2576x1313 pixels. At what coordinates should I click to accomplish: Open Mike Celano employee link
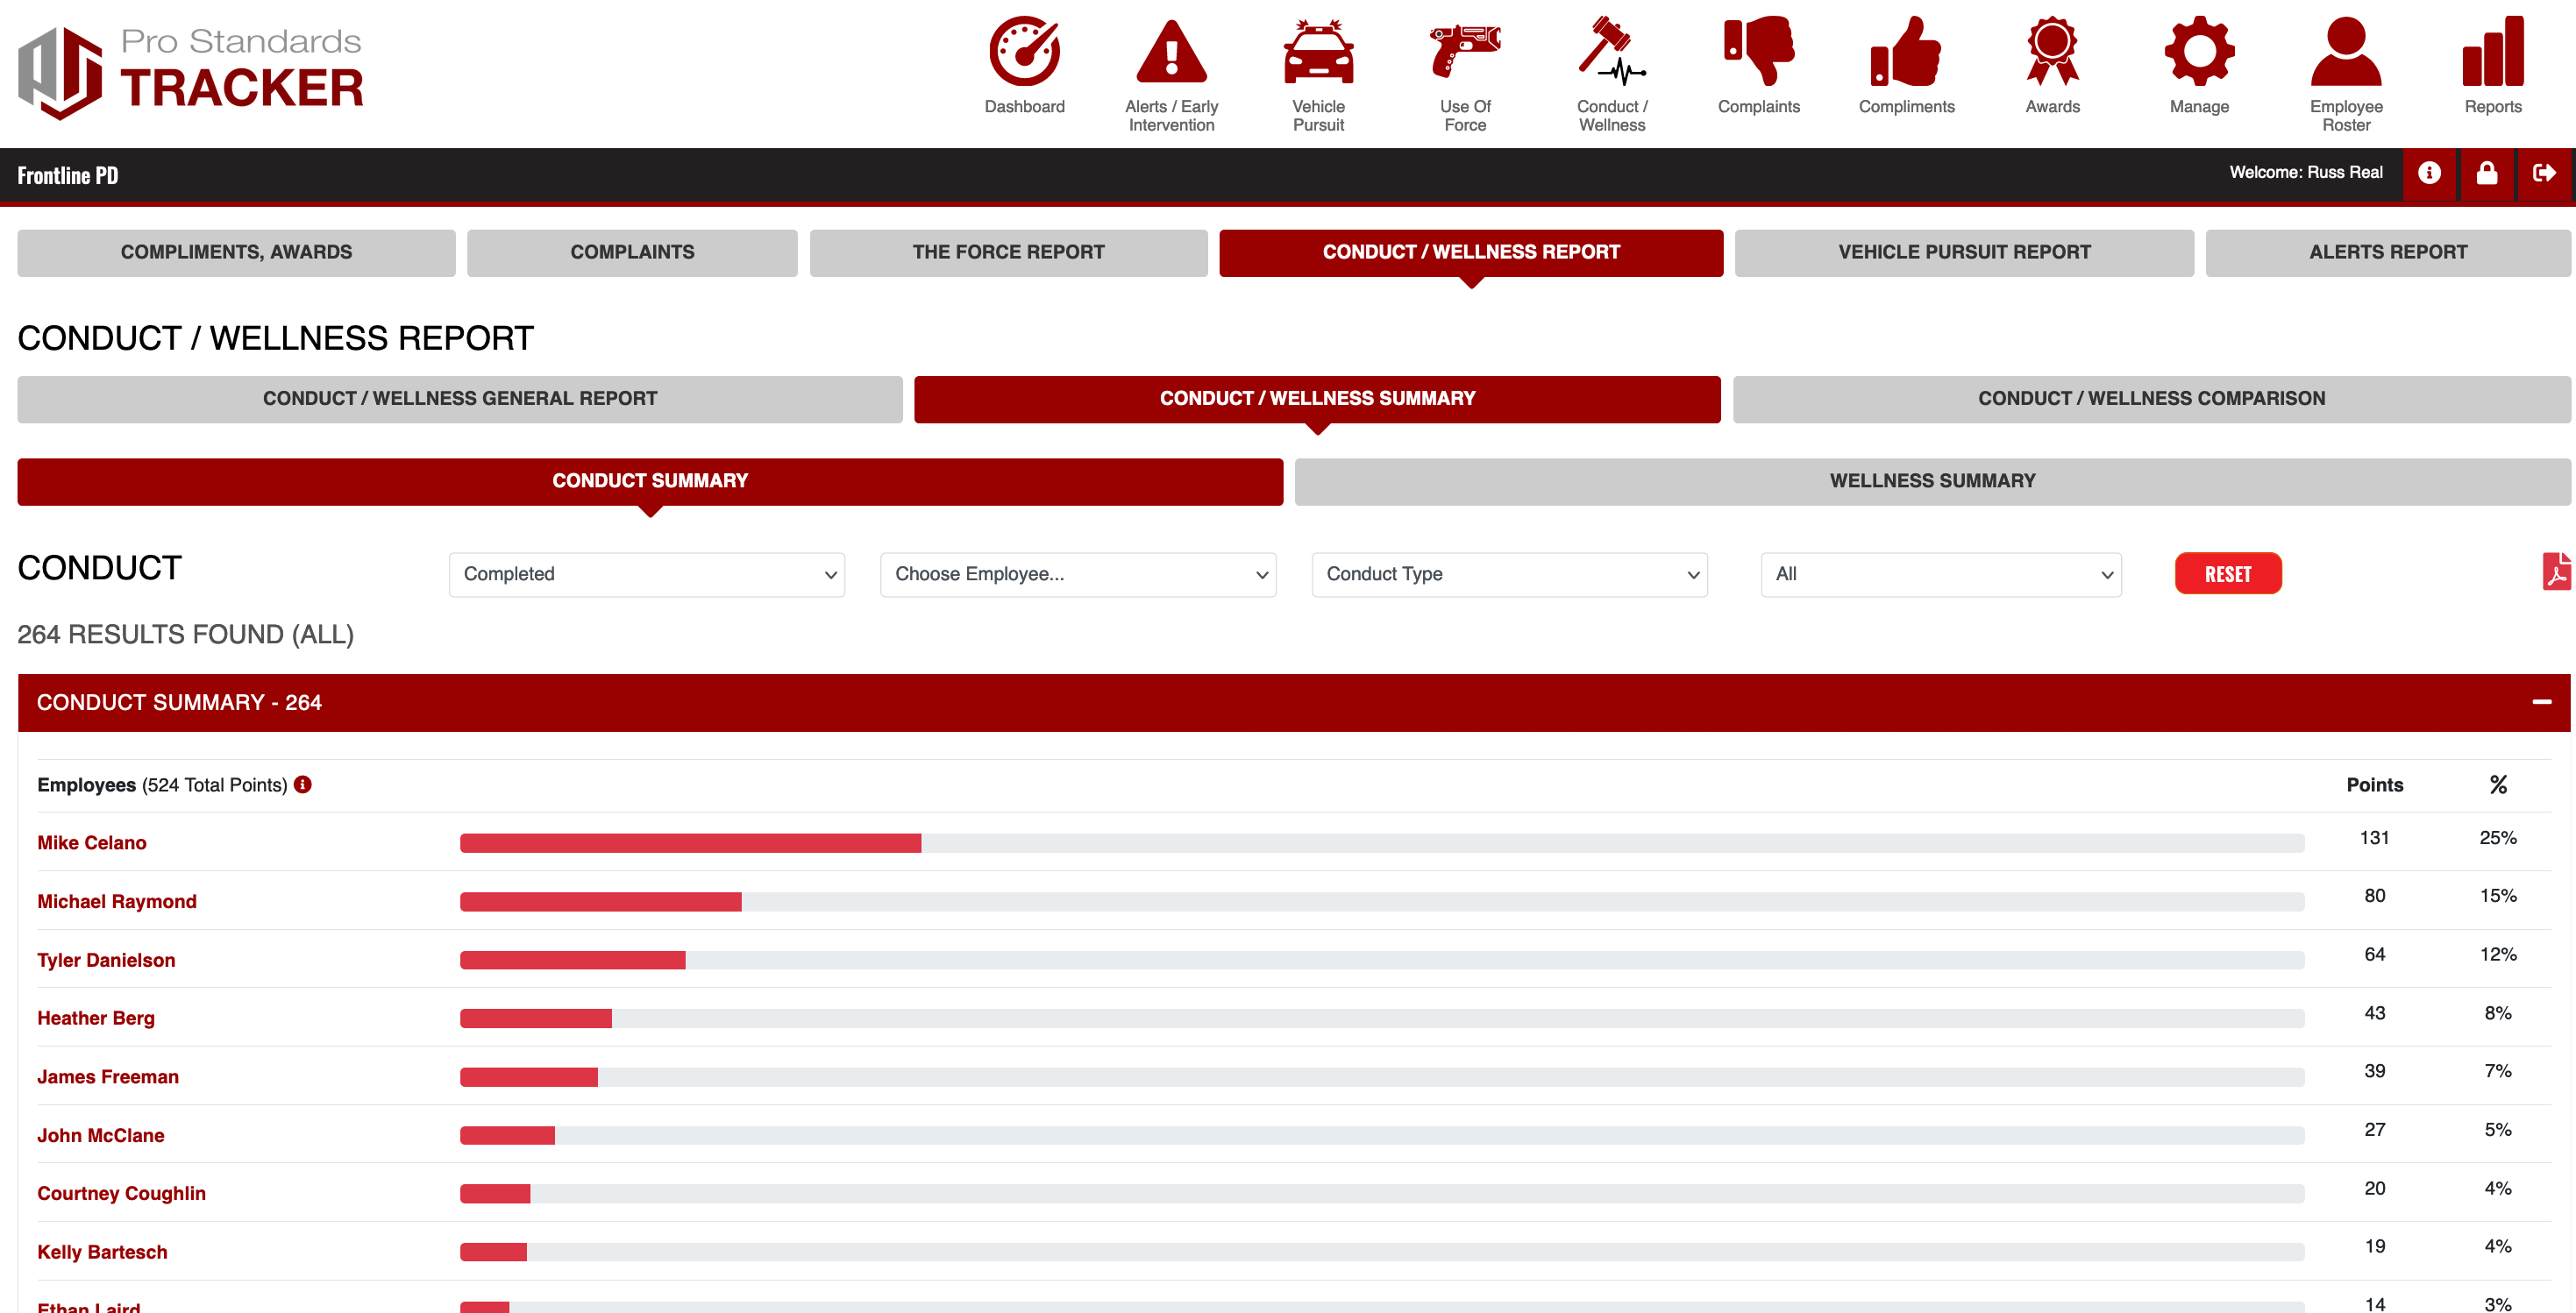tap(92, 843)
